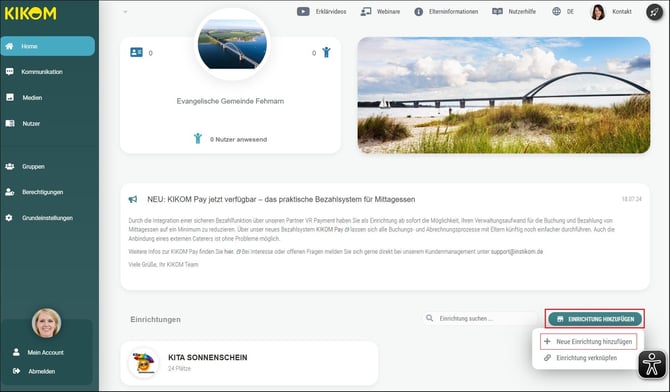Open Nutzerhilfe
Viewport: 670px width, 392px height.
click(x=522, y=12)
